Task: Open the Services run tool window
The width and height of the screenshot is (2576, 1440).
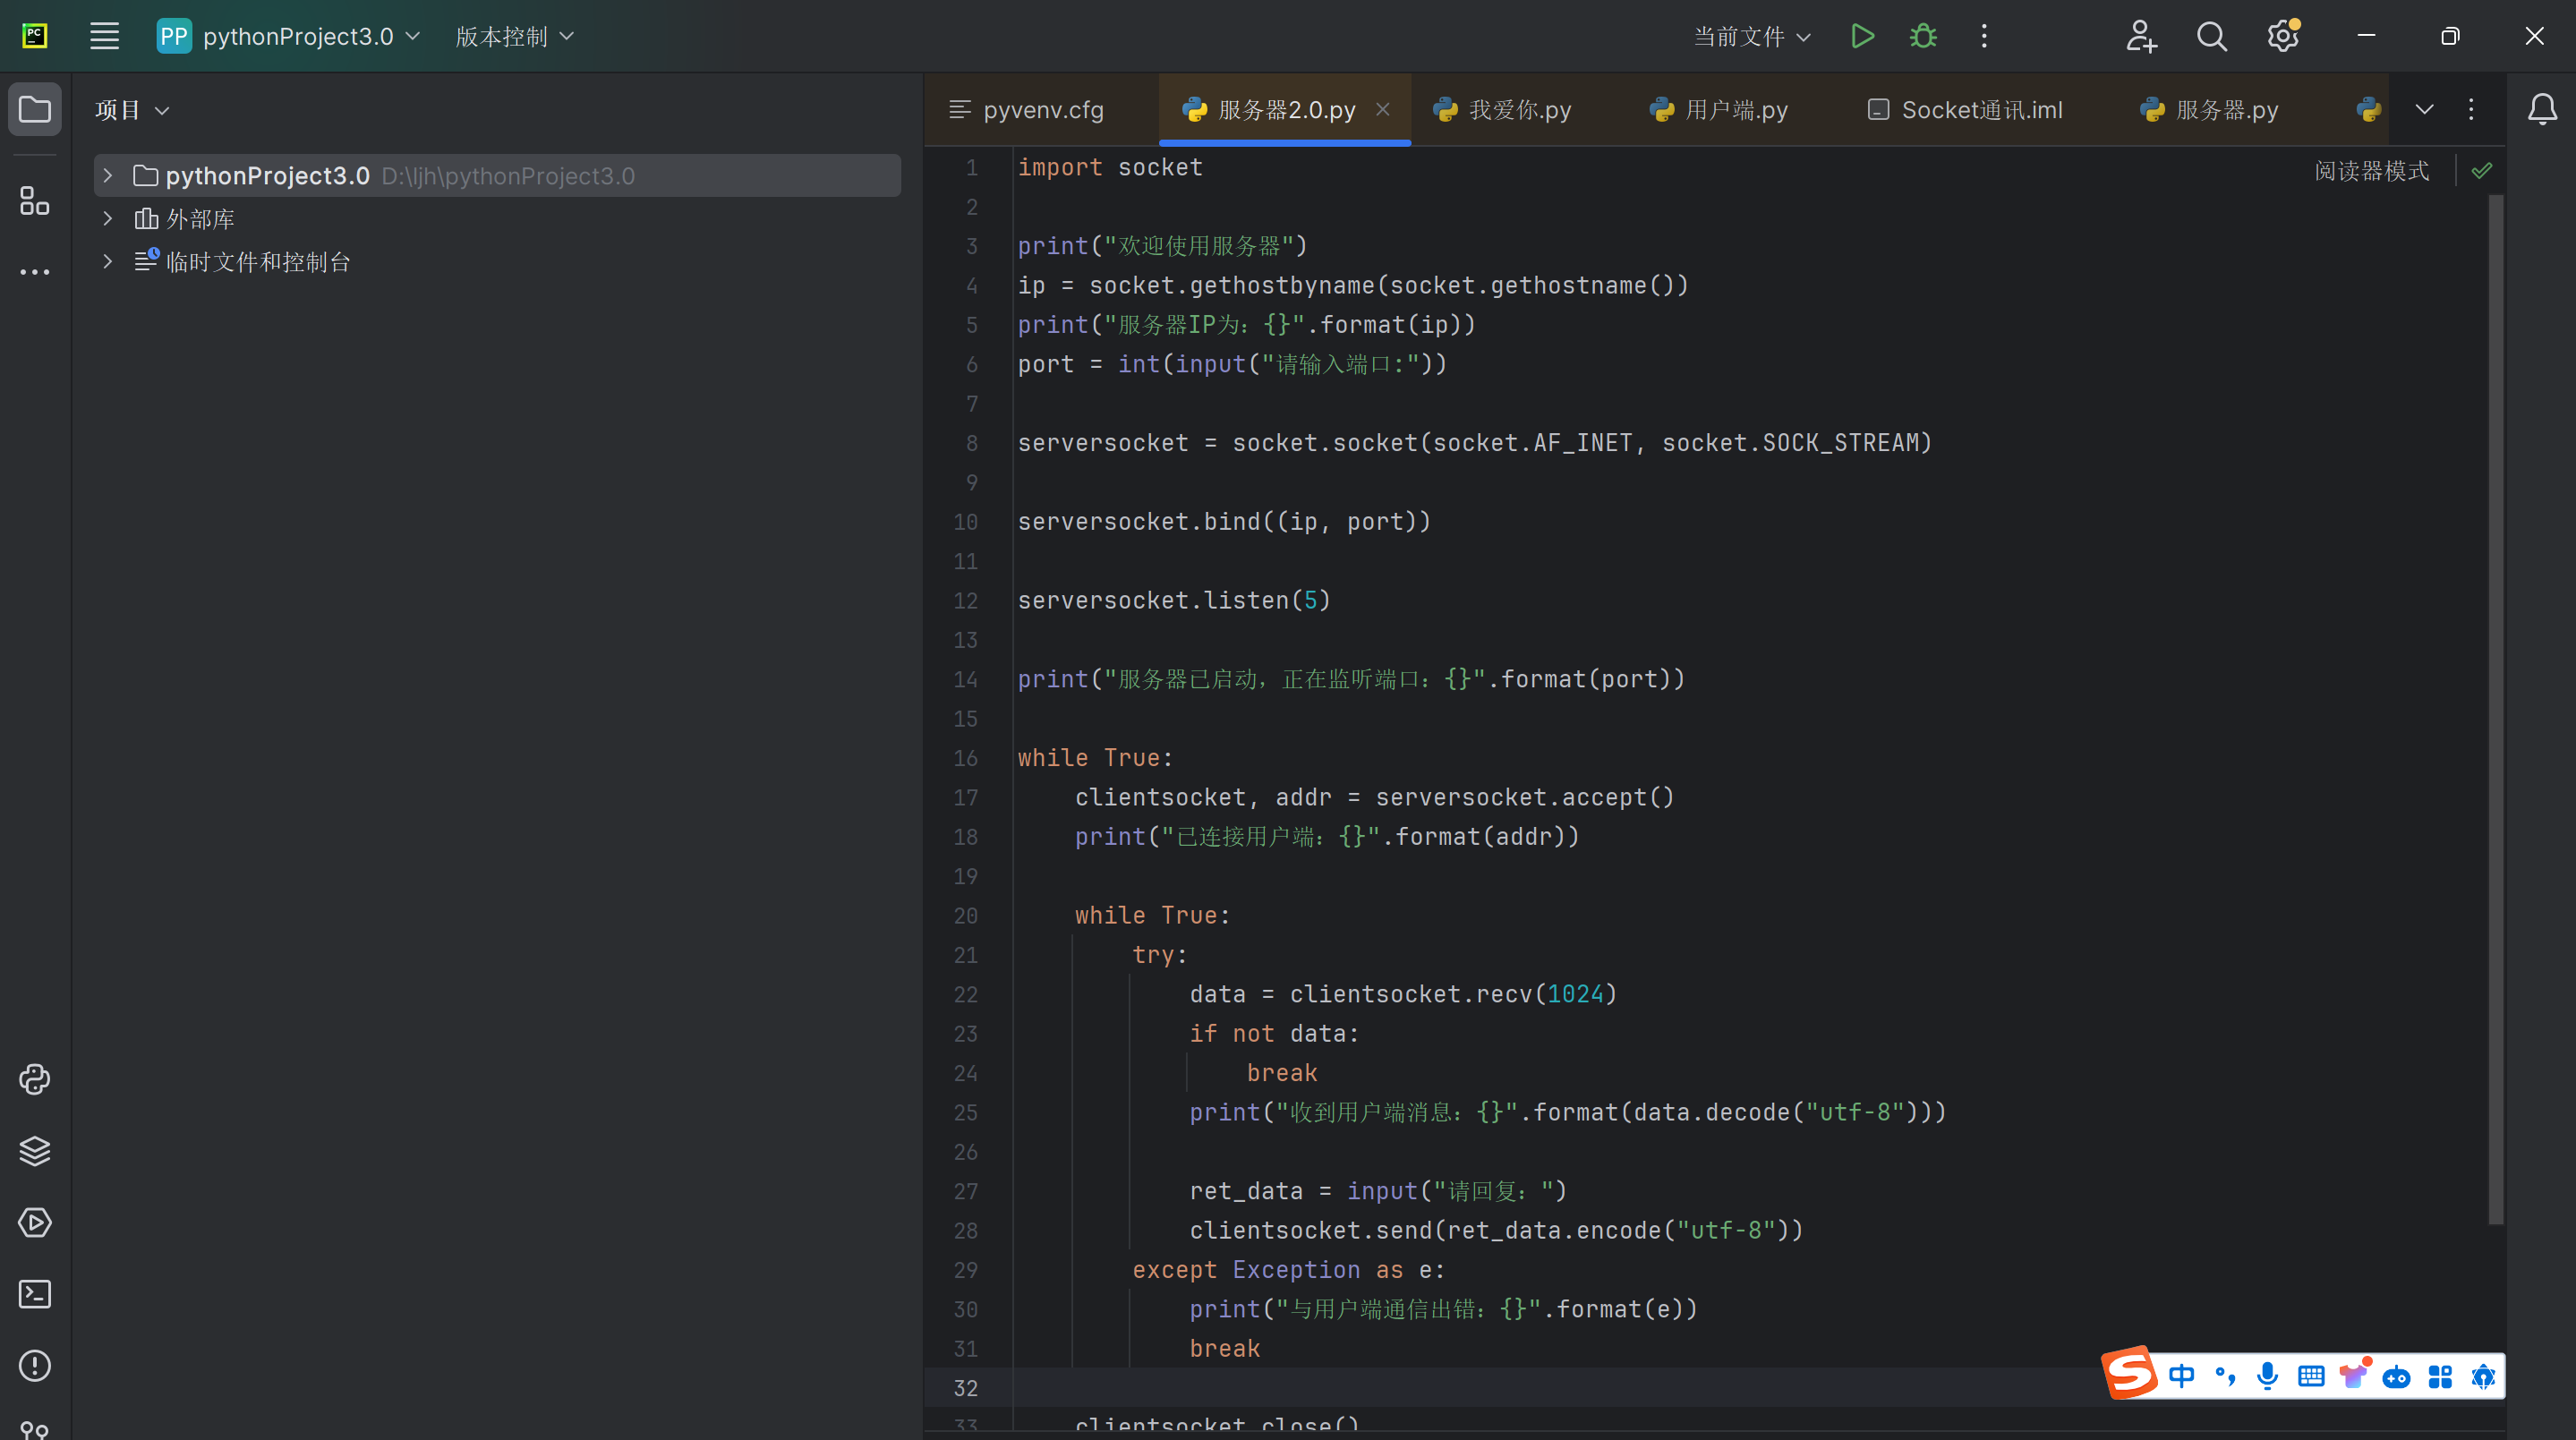Action: tap(35, 1222)
